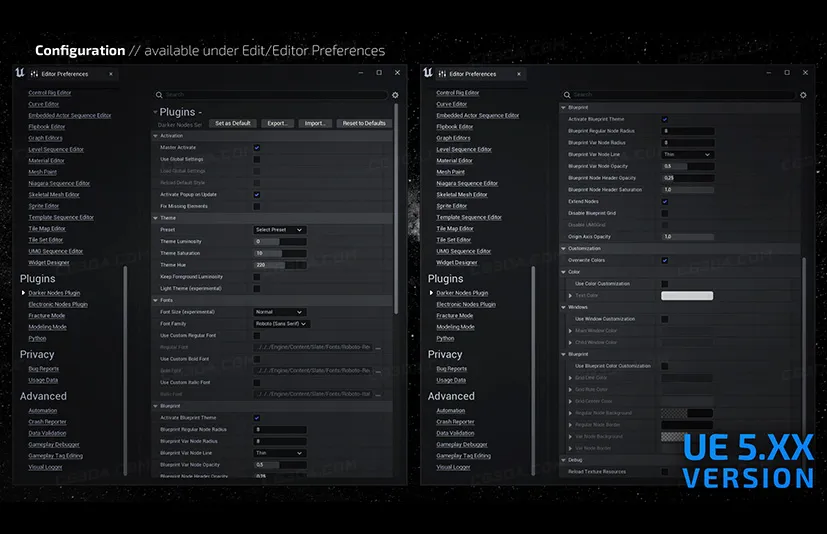Click the Export... button
The image size is (827, 534).
[277, 123]
